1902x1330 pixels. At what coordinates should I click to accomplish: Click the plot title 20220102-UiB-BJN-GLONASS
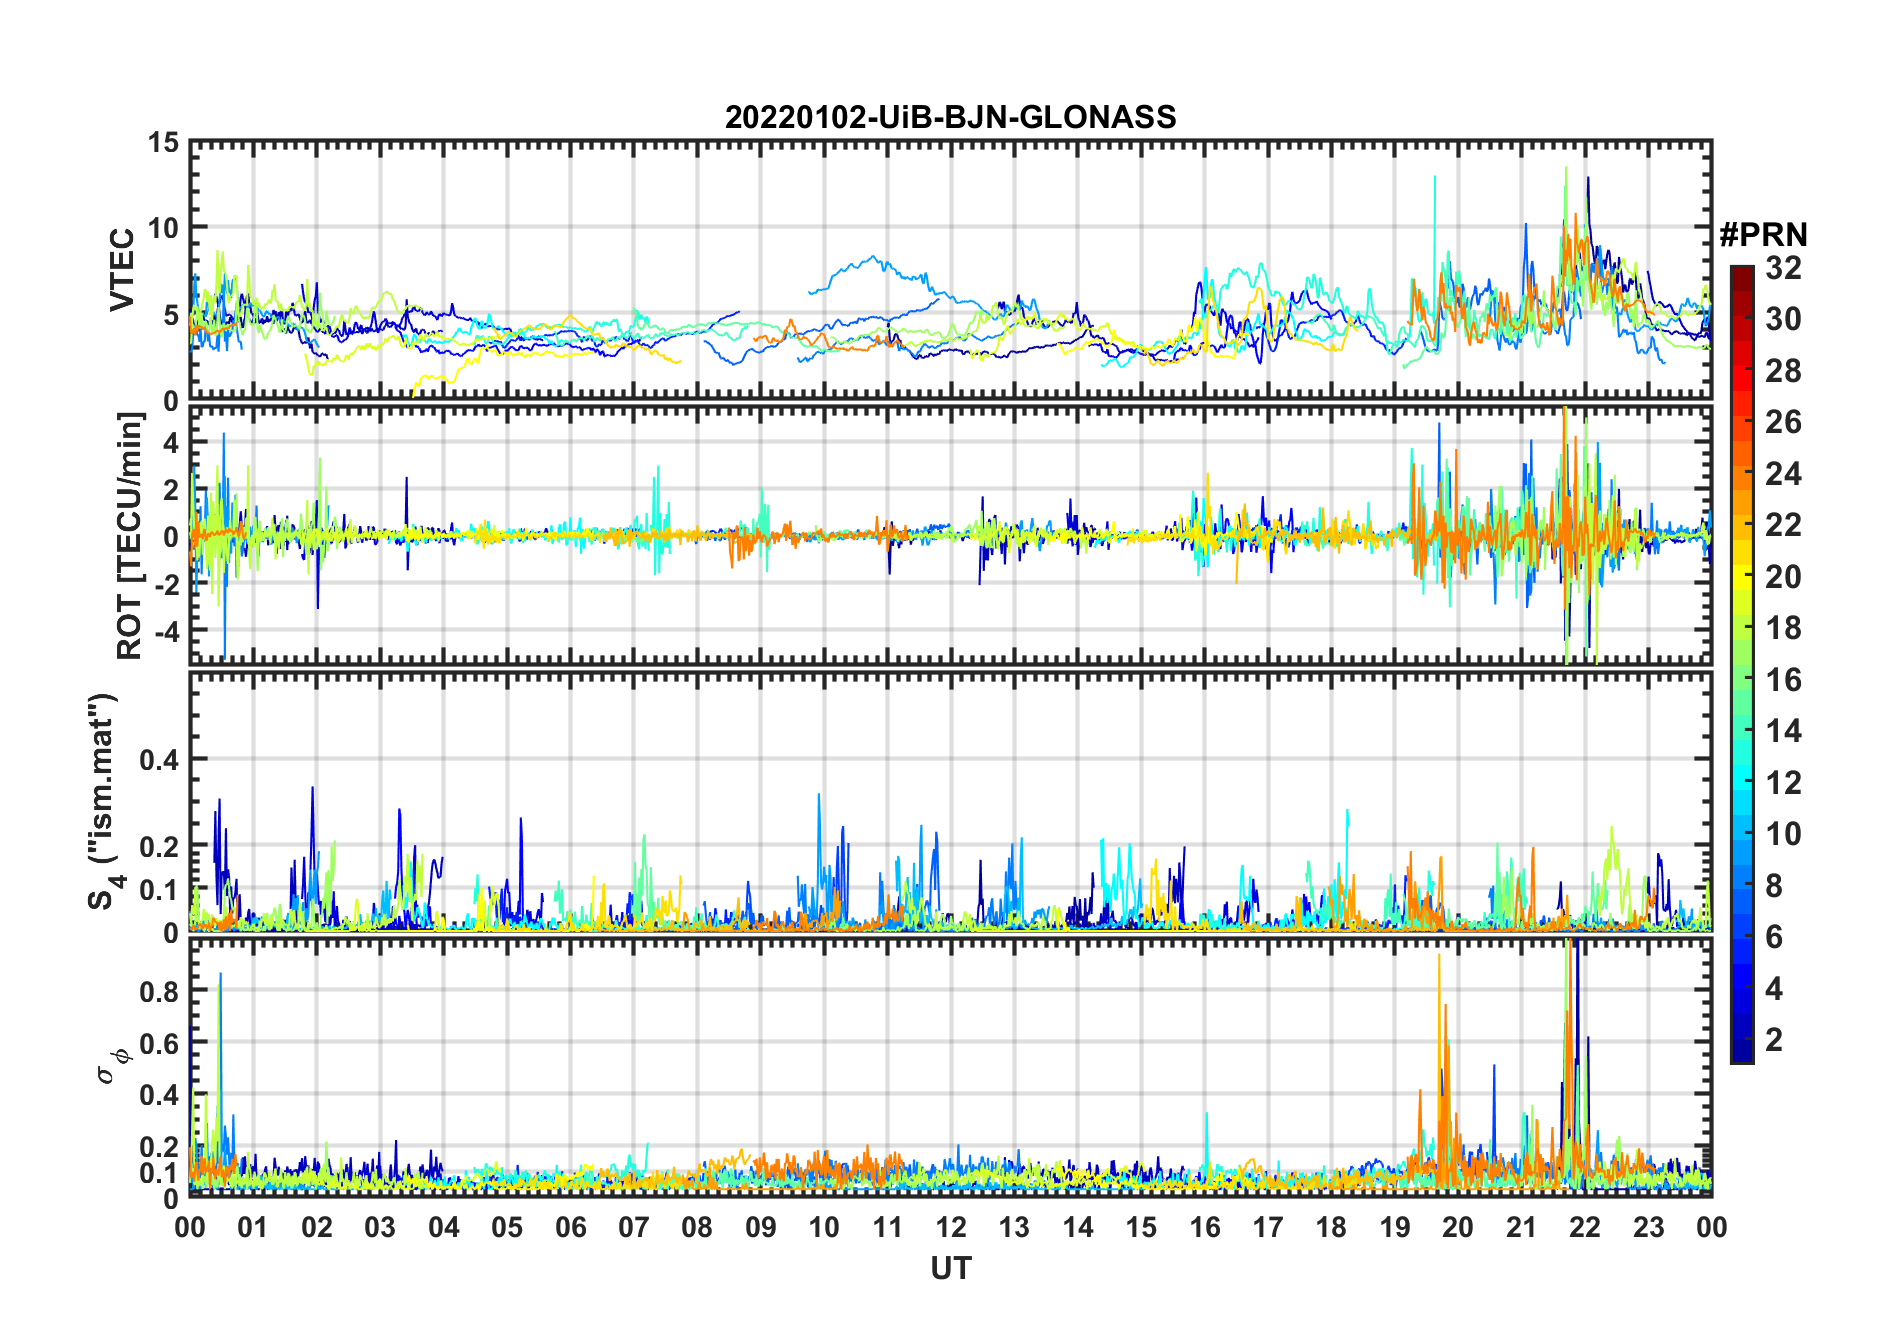(x=950, y=117)
